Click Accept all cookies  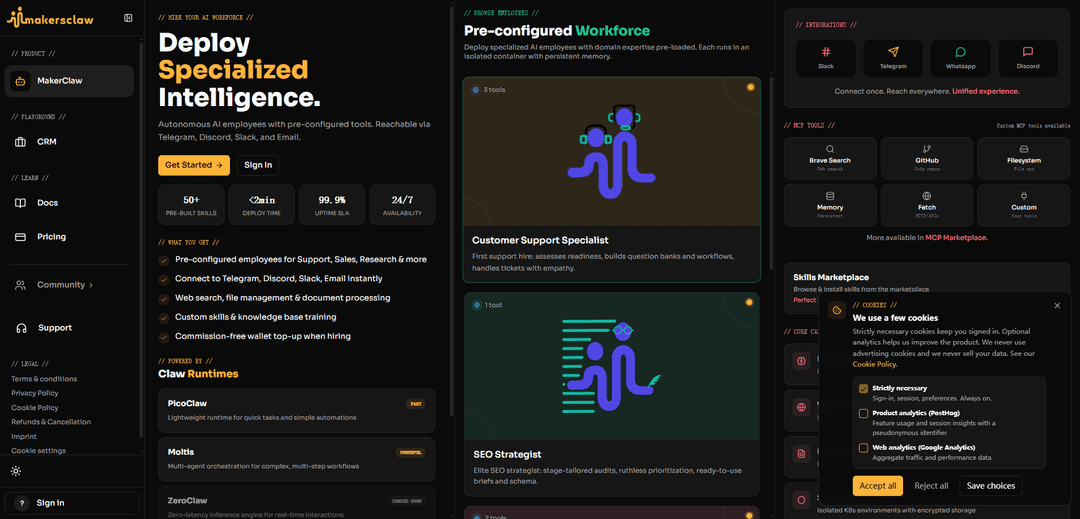tap(878, 486)
